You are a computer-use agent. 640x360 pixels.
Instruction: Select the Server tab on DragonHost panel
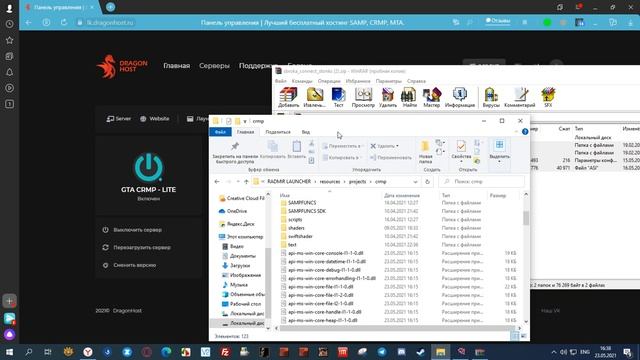click(119, 119)
